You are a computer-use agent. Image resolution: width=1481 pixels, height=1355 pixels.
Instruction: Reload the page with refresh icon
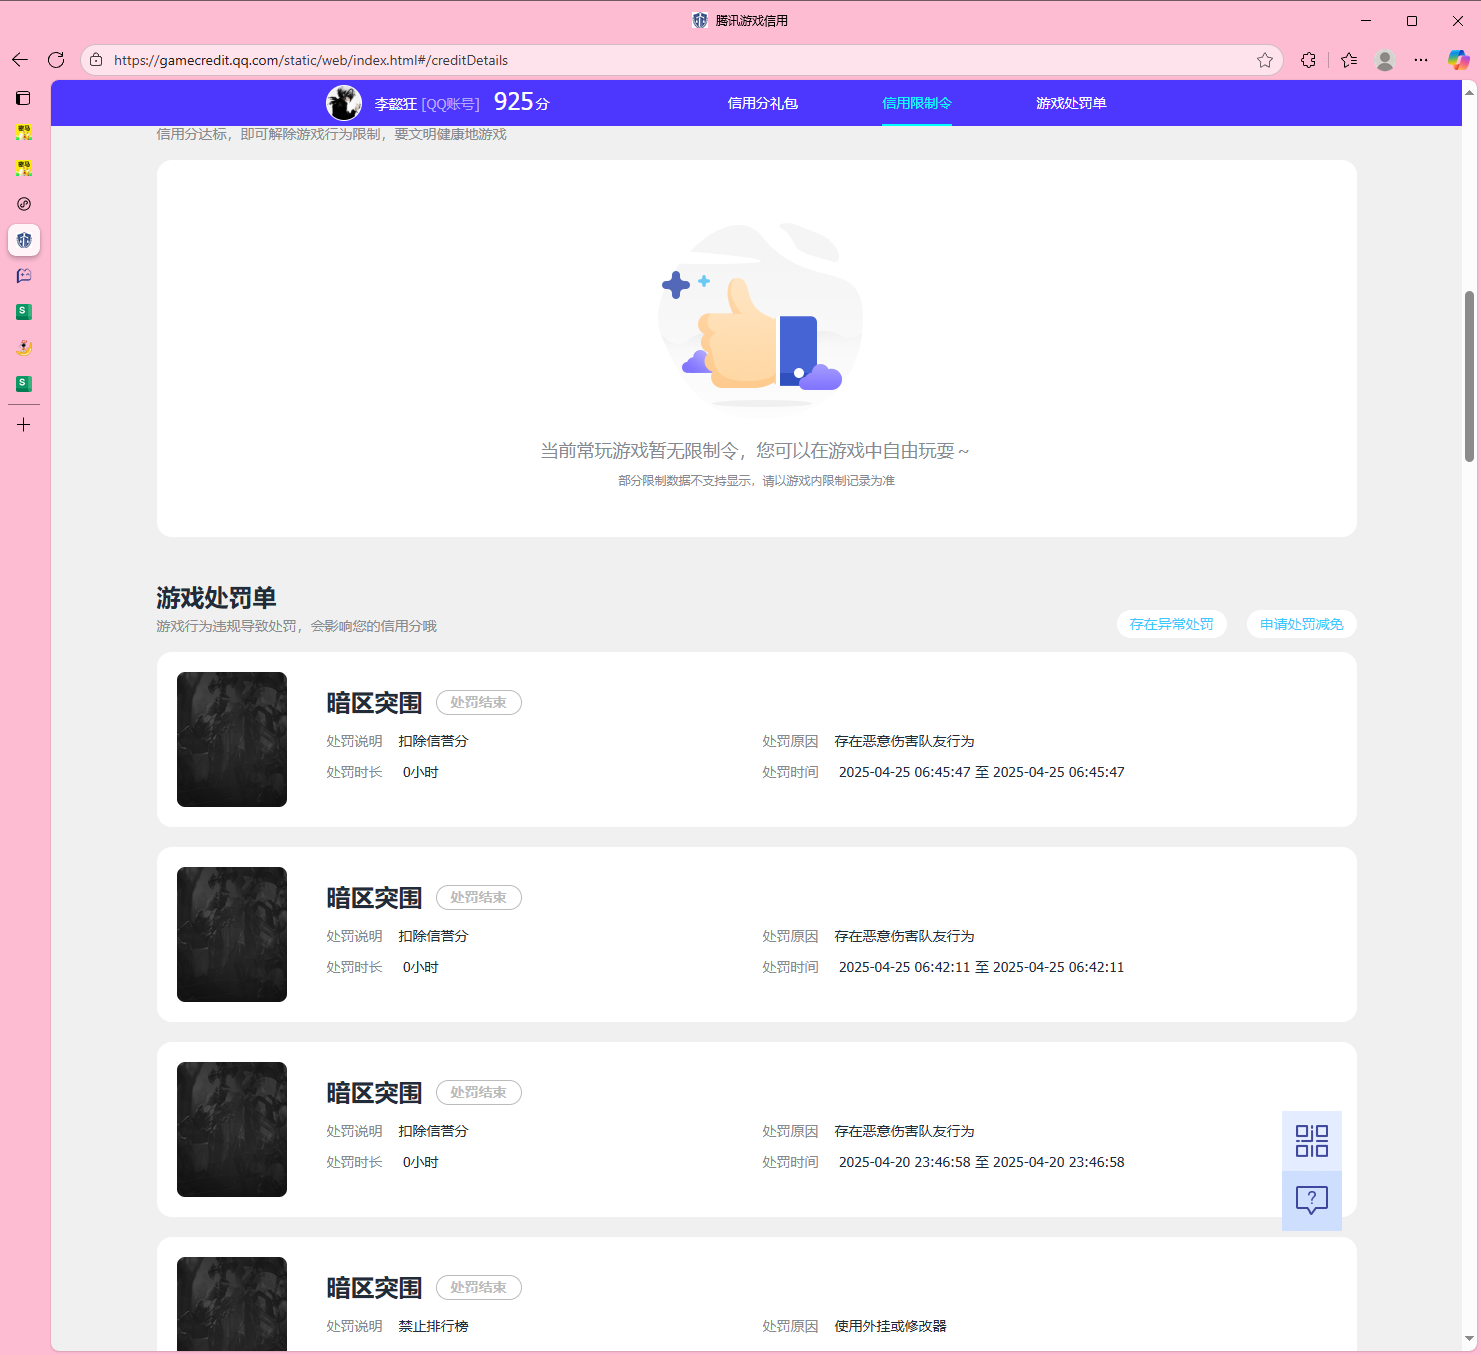pyautogui.click(x=56, y=60)
